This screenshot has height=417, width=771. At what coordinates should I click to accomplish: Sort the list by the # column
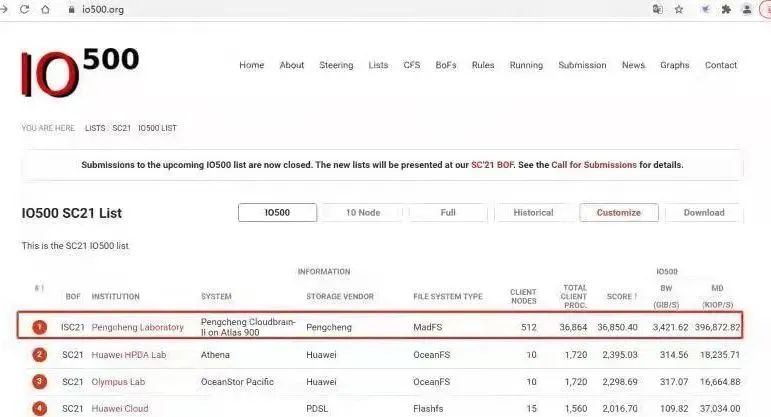39,288
